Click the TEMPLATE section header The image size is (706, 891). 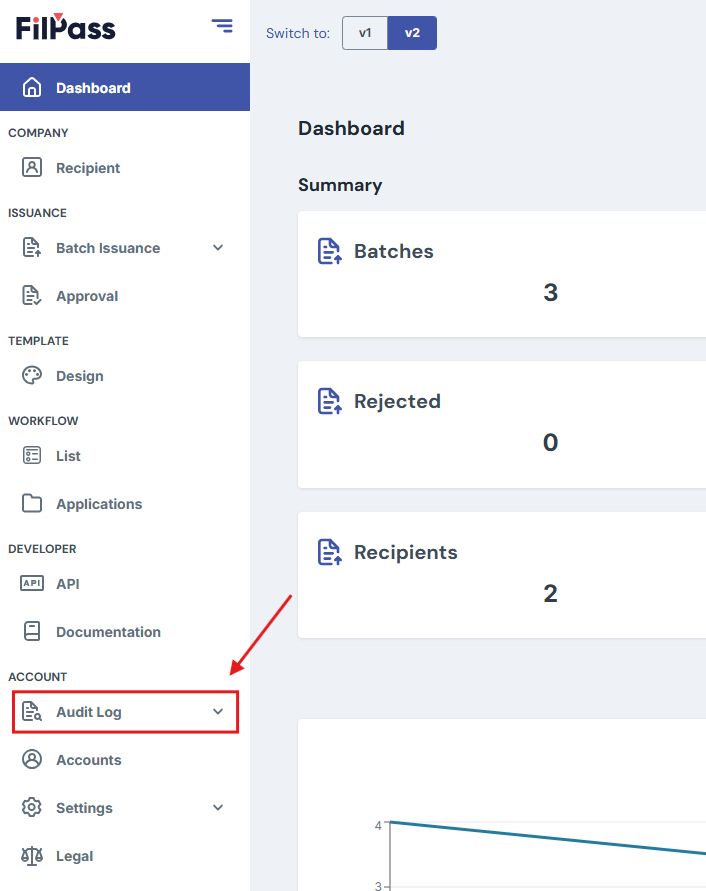pos(38,340)
